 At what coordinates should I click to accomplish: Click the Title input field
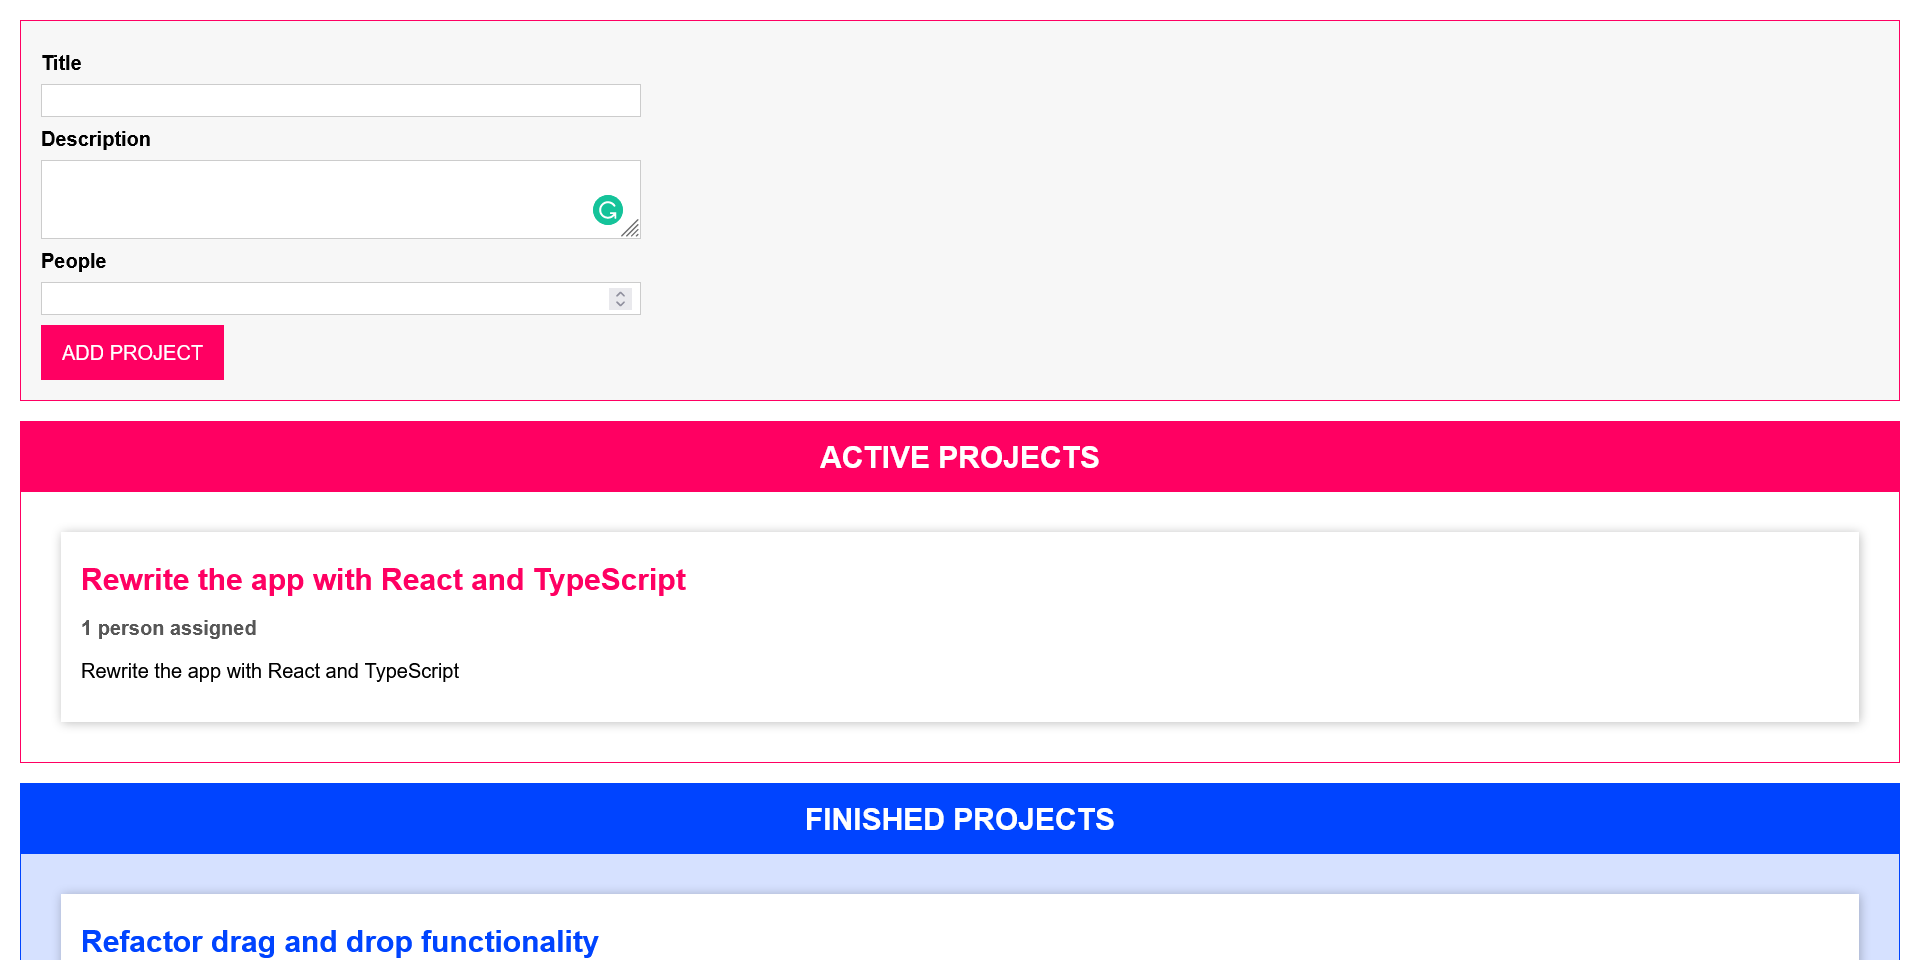pos(340,100)
